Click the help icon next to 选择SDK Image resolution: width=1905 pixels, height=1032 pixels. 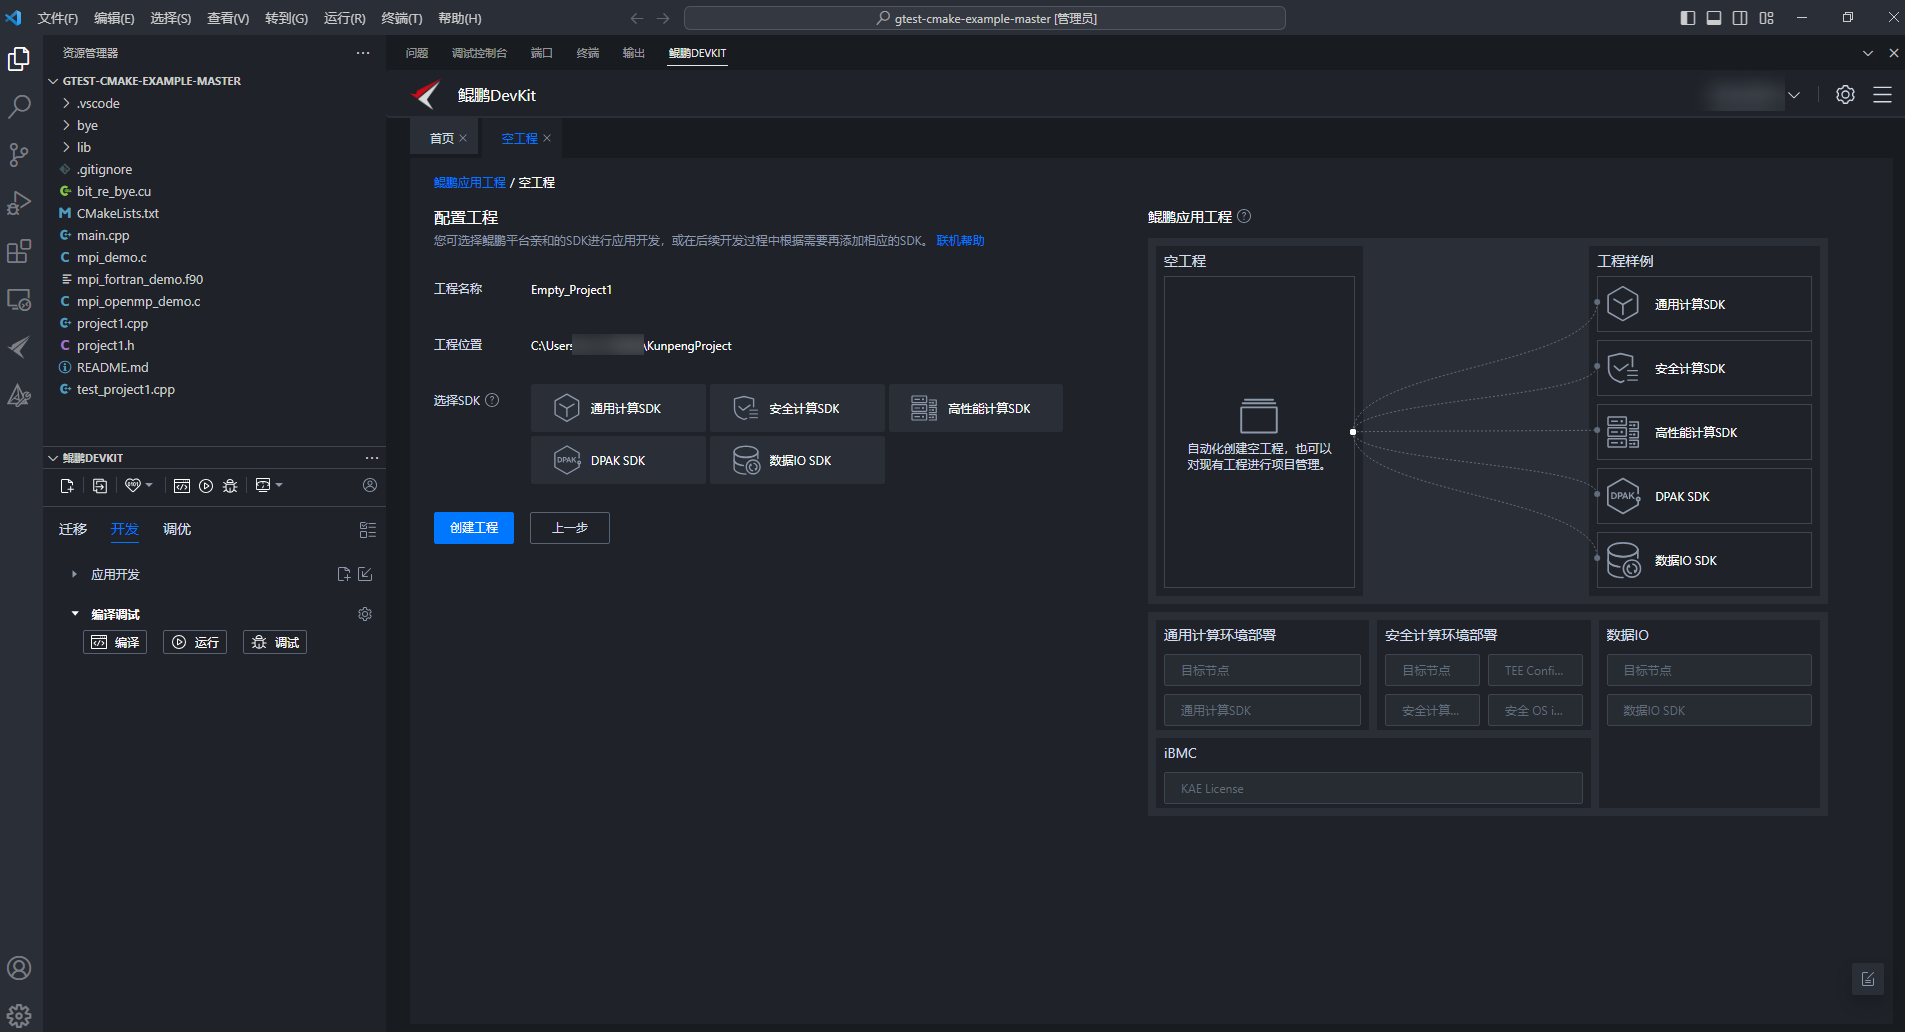click(x=492, y=400)
